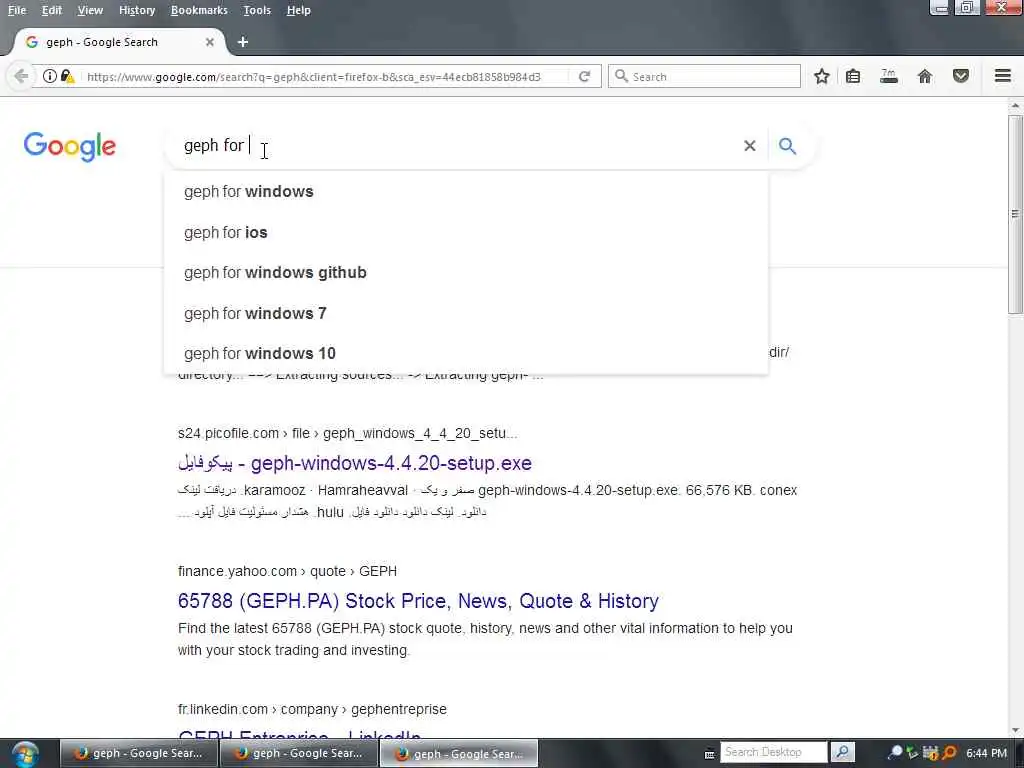Show bookmarks list icon in the toolbar

click(x=853, y=76)
